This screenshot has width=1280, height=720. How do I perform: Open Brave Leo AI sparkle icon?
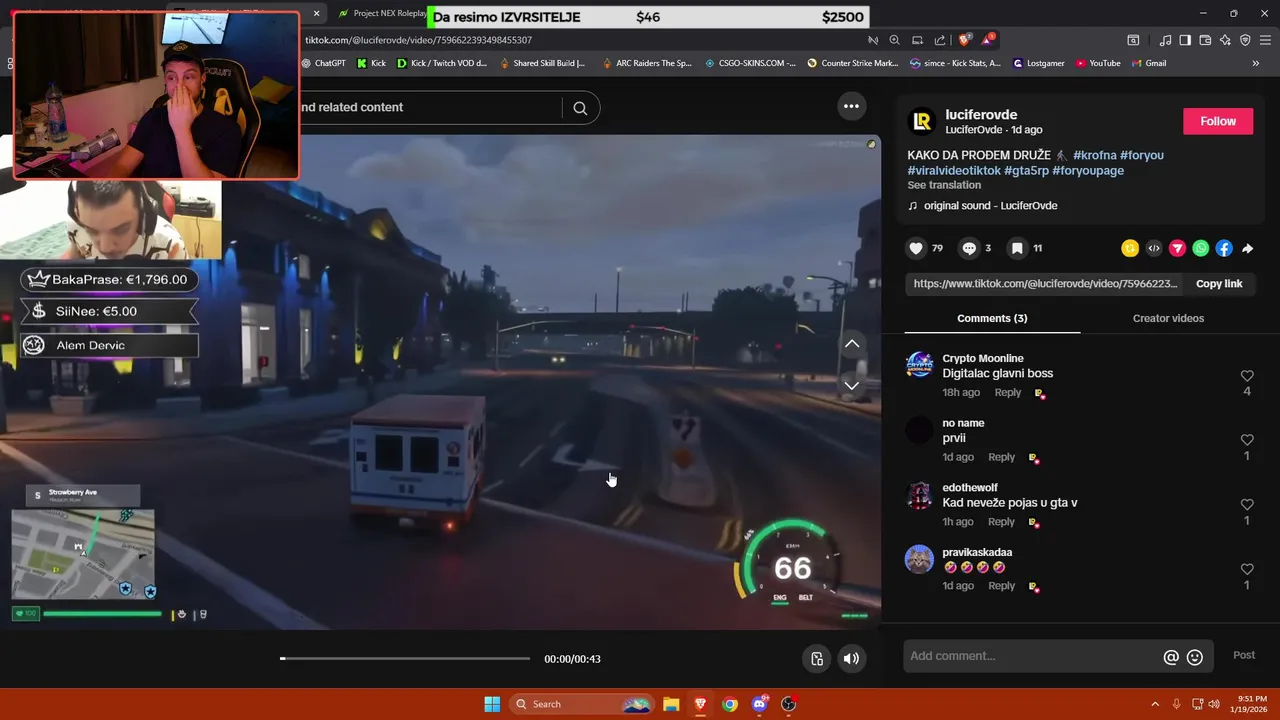(1225, 40)
